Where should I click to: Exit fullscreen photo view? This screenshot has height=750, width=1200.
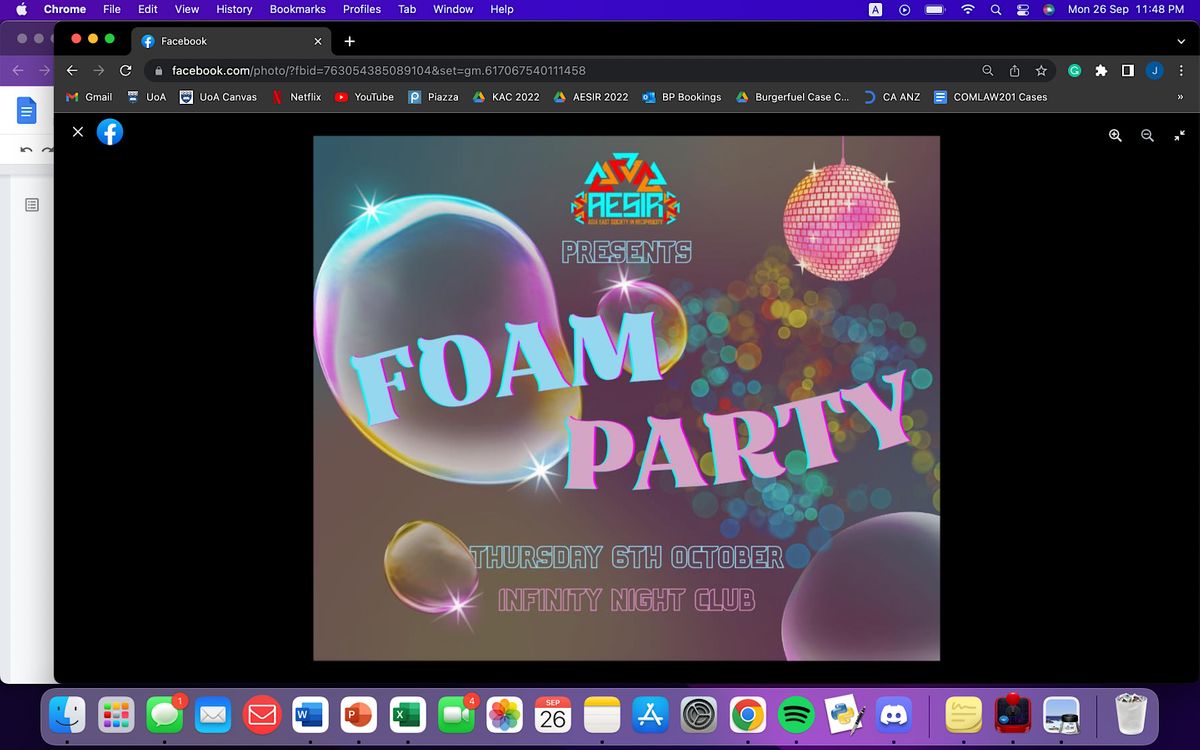click(1179, 136)
